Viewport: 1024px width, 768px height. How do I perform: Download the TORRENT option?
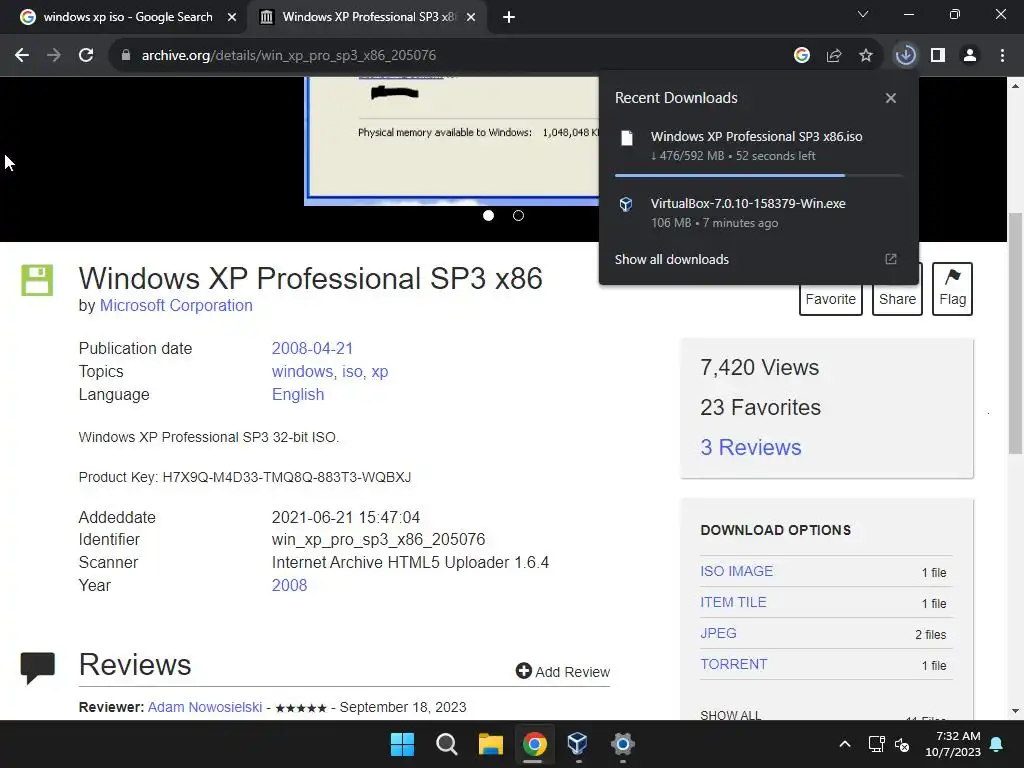click(x=733, y=664)
